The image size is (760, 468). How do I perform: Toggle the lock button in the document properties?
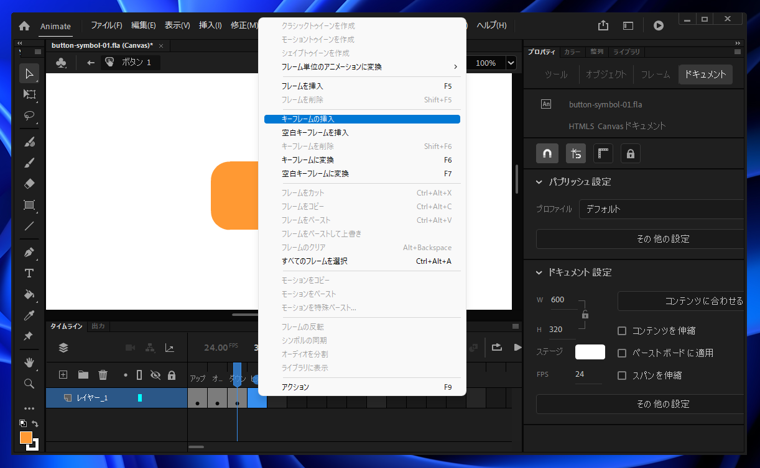630,154
